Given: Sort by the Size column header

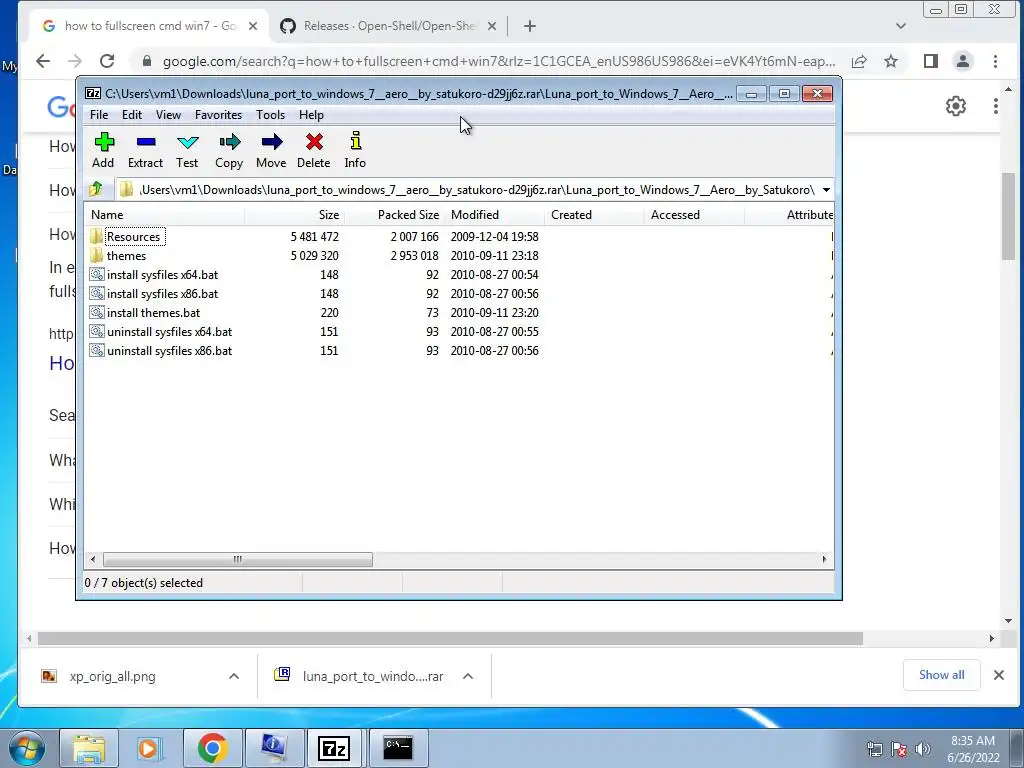Looking at the screenshot, I should (295, 215).
